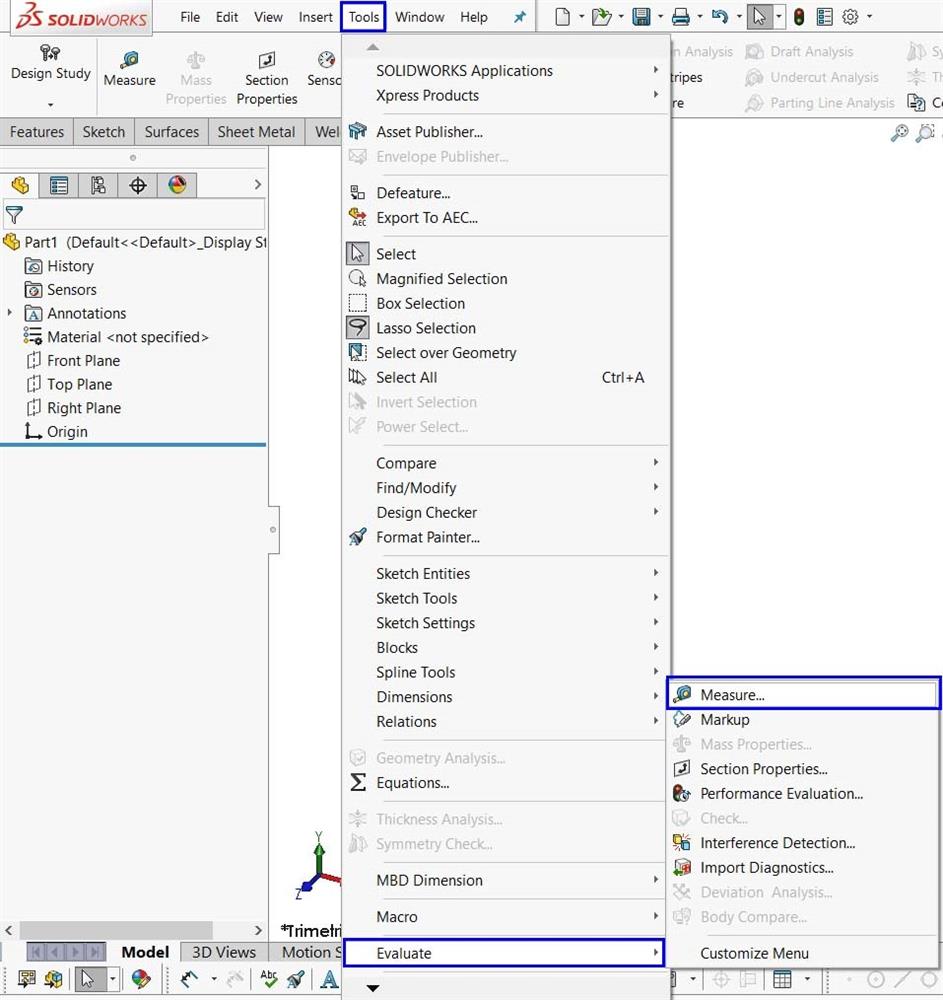Open the FeatureManager design tree tab

[20, 186]
